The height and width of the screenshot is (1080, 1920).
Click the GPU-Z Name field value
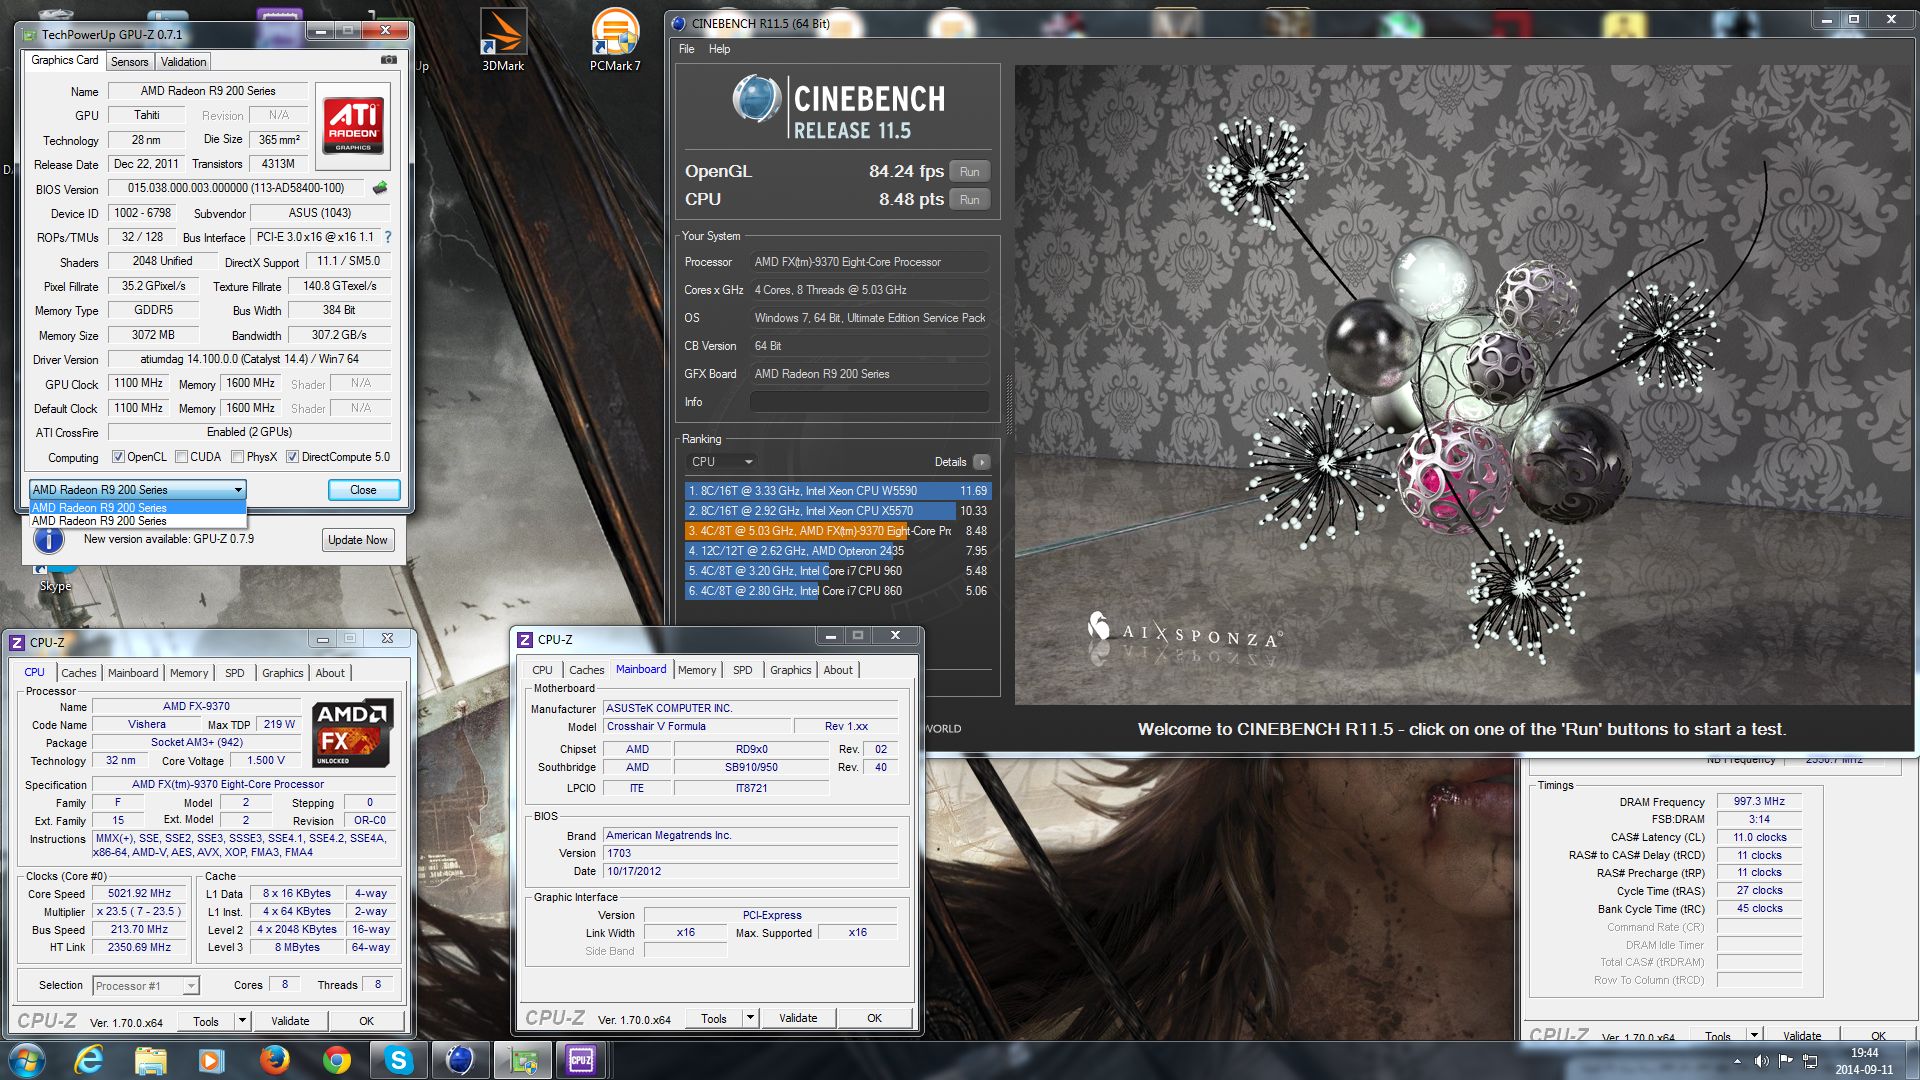(x=208, y=91)
